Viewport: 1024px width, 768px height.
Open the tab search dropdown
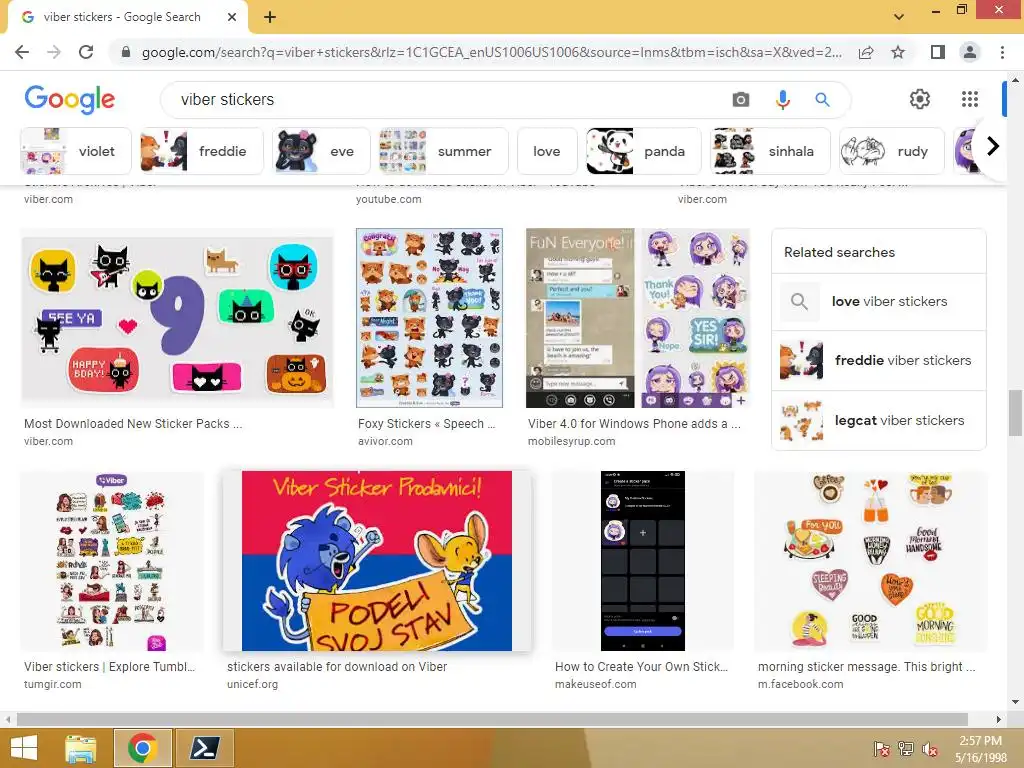899,17
